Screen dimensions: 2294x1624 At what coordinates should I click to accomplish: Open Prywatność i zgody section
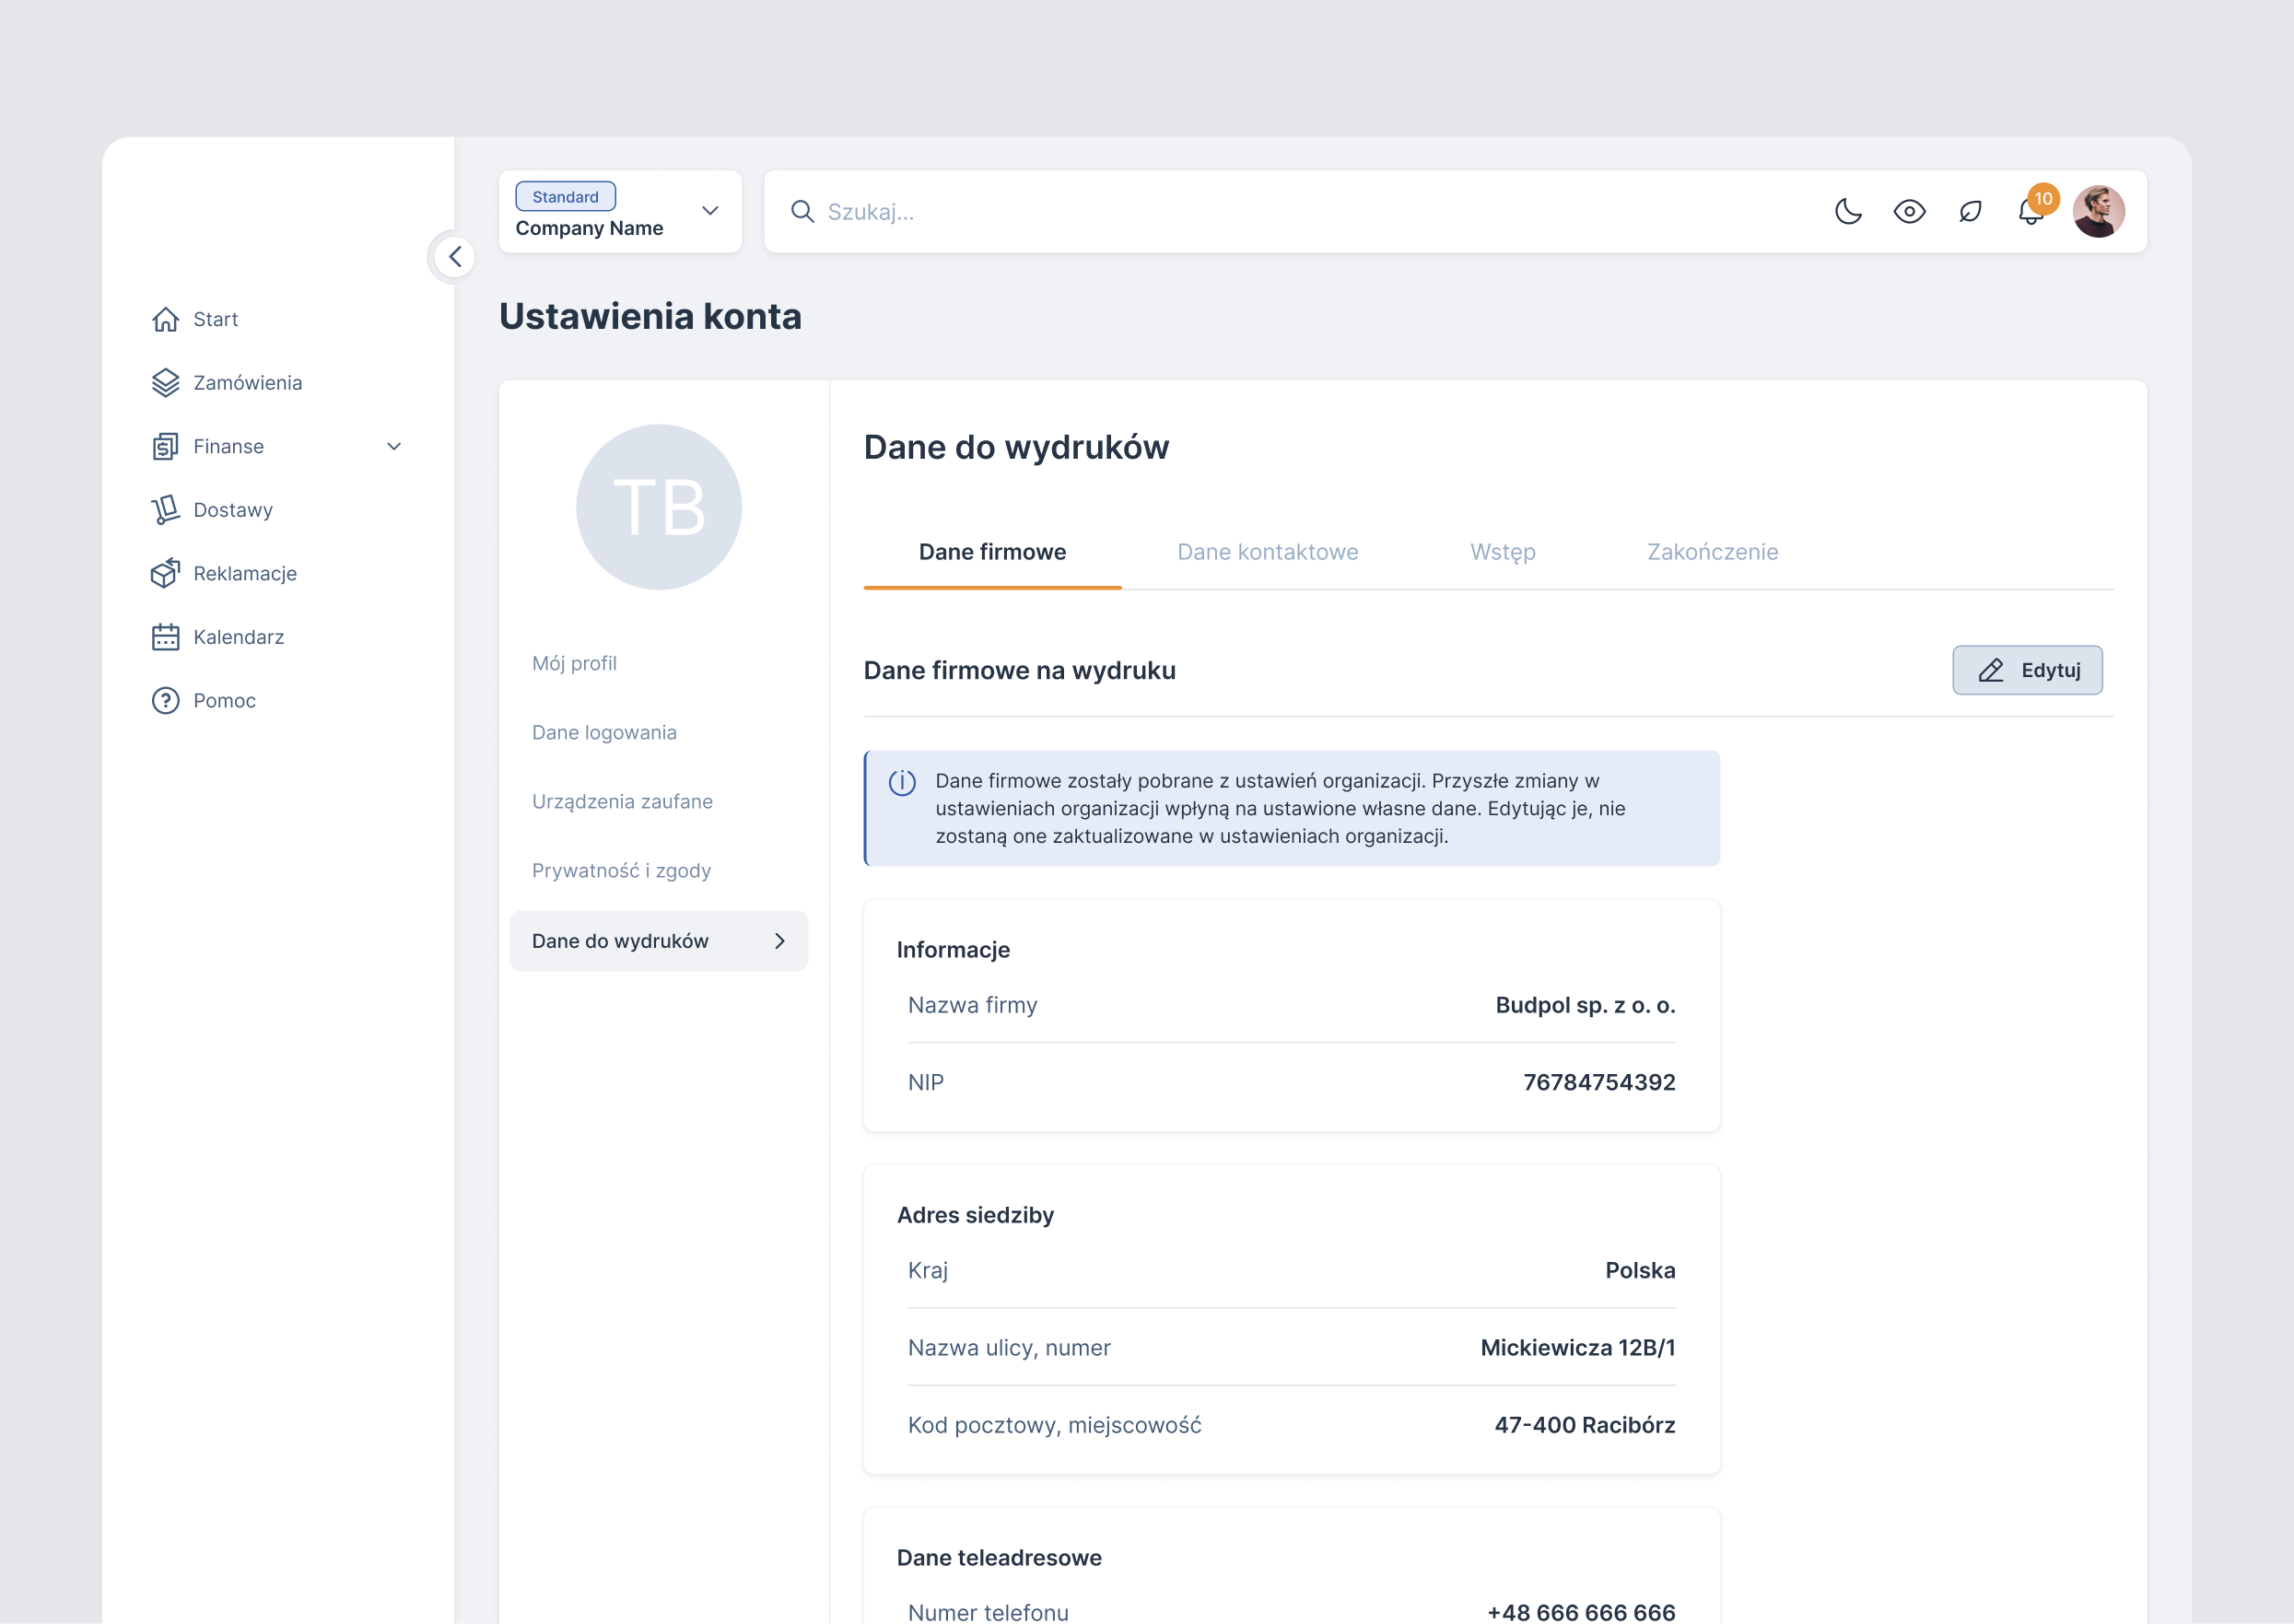(621, 871)
